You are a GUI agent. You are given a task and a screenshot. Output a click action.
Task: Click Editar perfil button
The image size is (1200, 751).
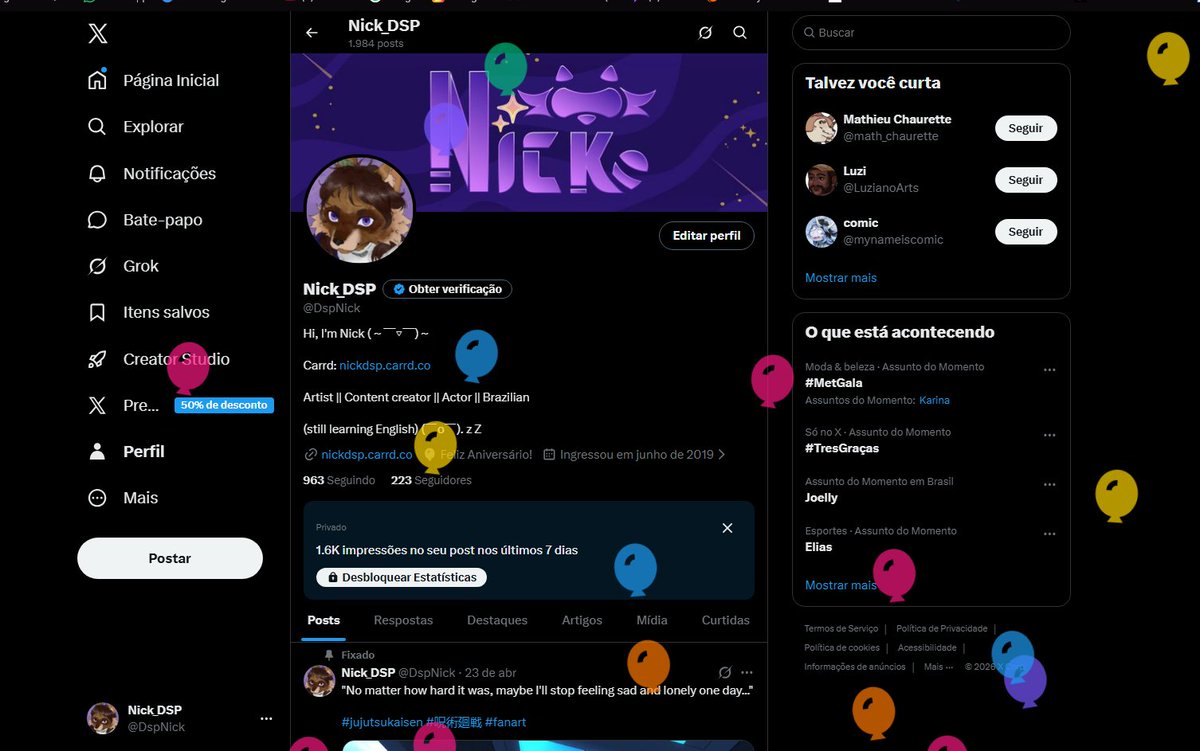tap(707, 236)
